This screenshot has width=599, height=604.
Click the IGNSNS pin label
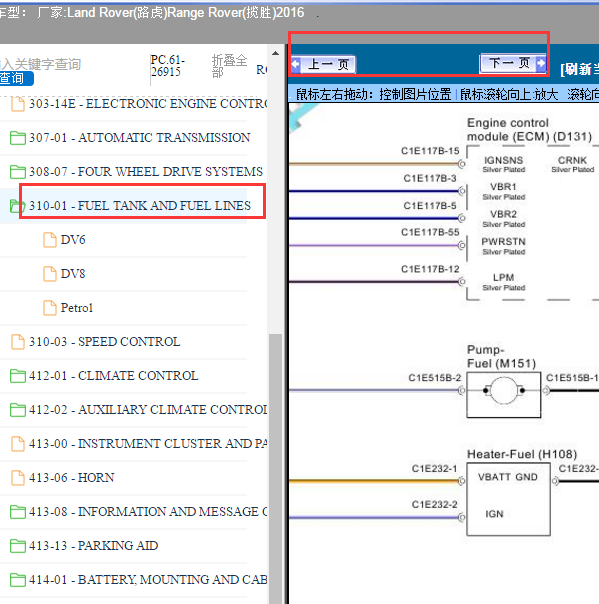point(503,160)
